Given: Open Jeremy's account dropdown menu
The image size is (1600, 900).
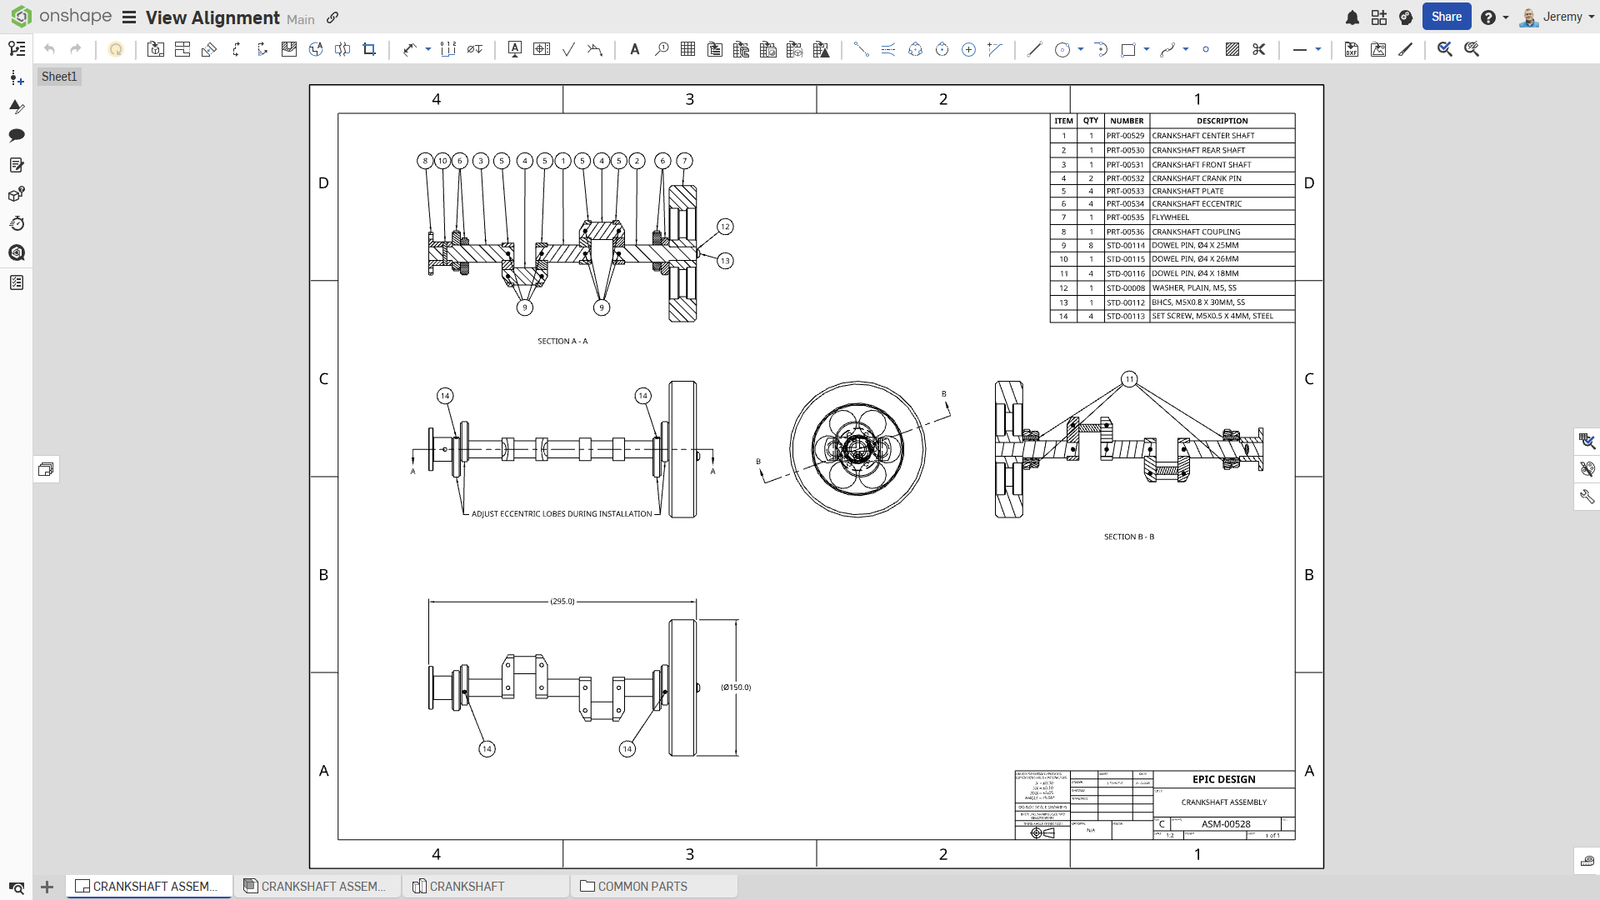Looking at the screenshot, I should pos(1556,17).
